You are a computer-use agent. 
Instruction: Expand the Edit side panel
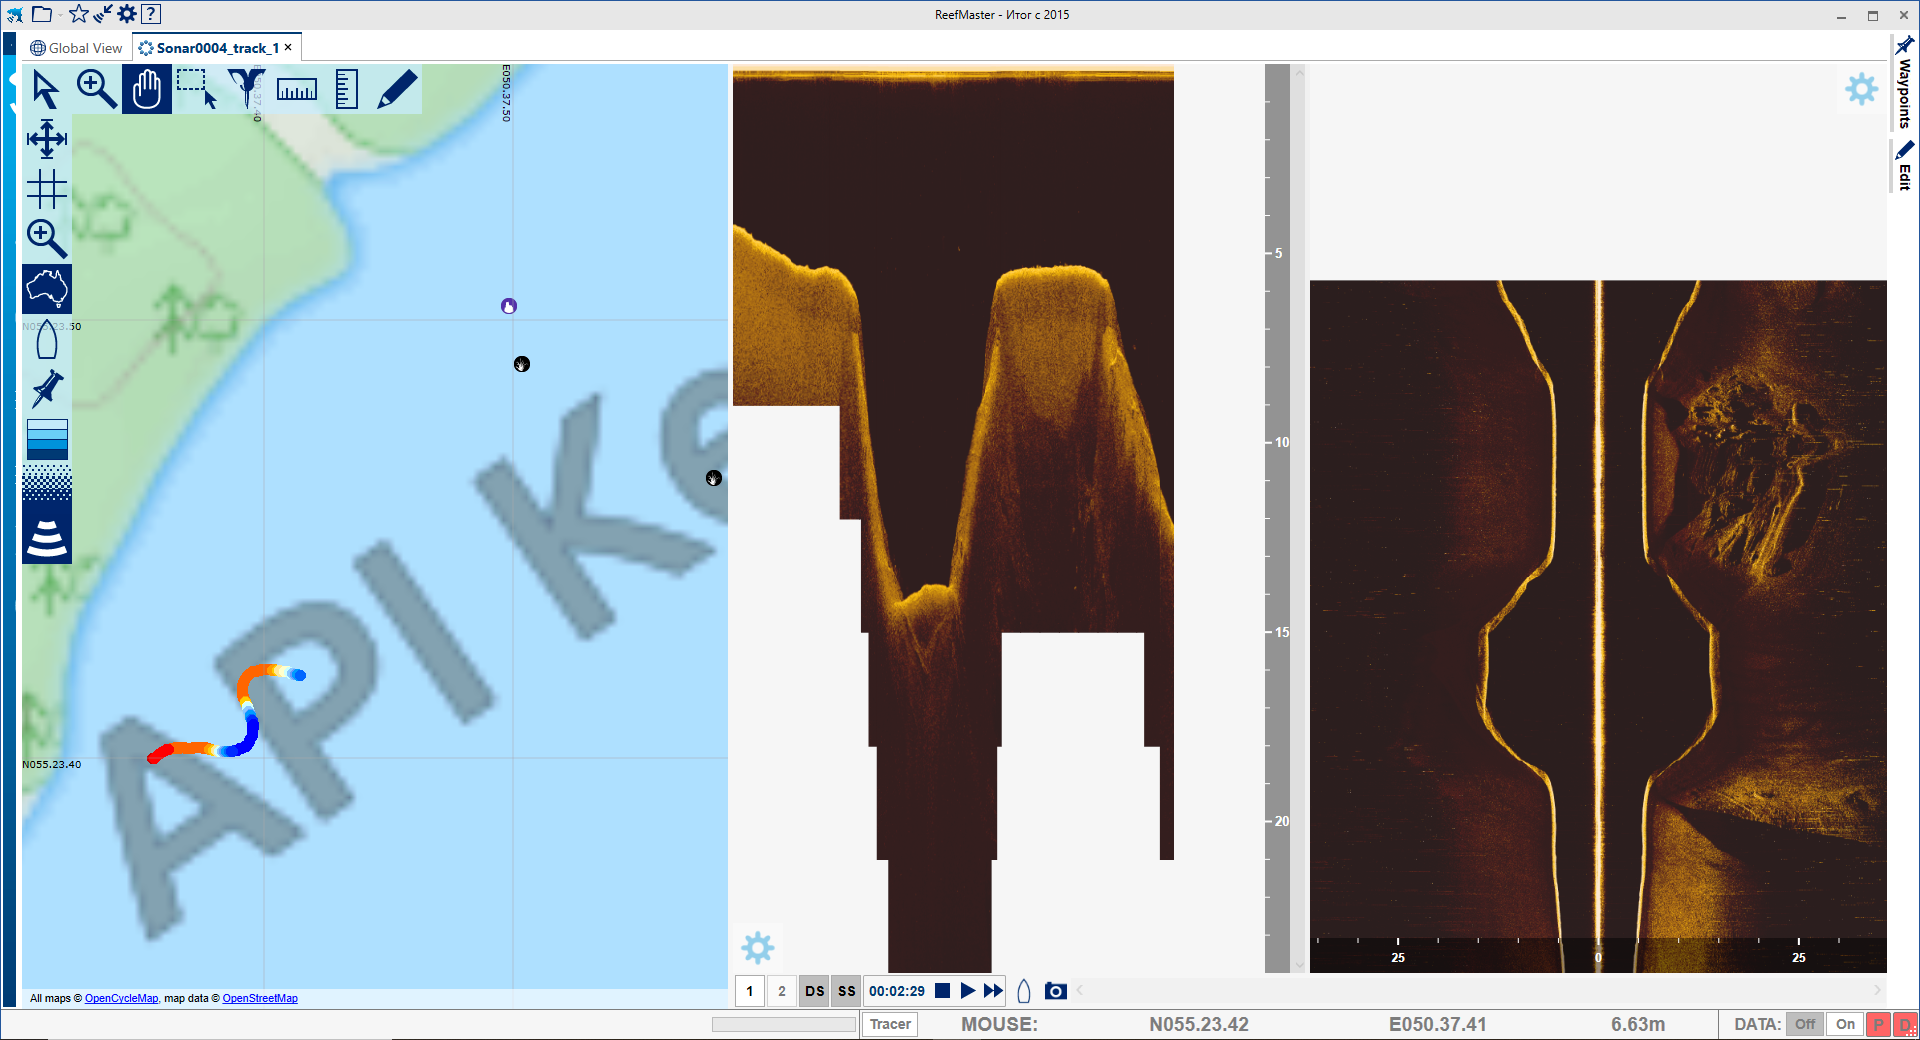pos(1904,167)
